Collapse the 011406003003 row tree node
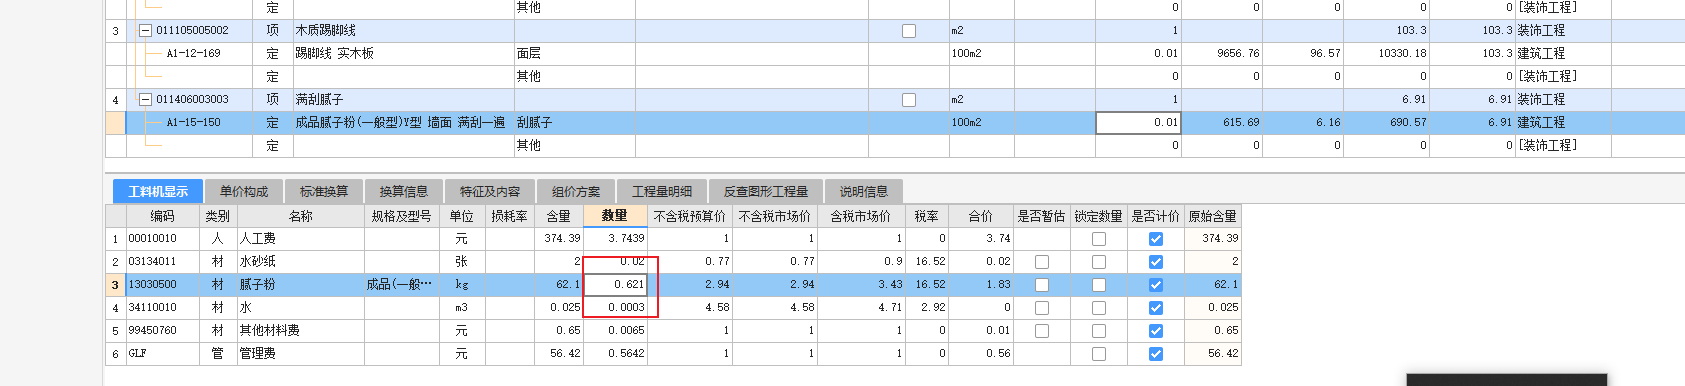 tap(145, 100)
